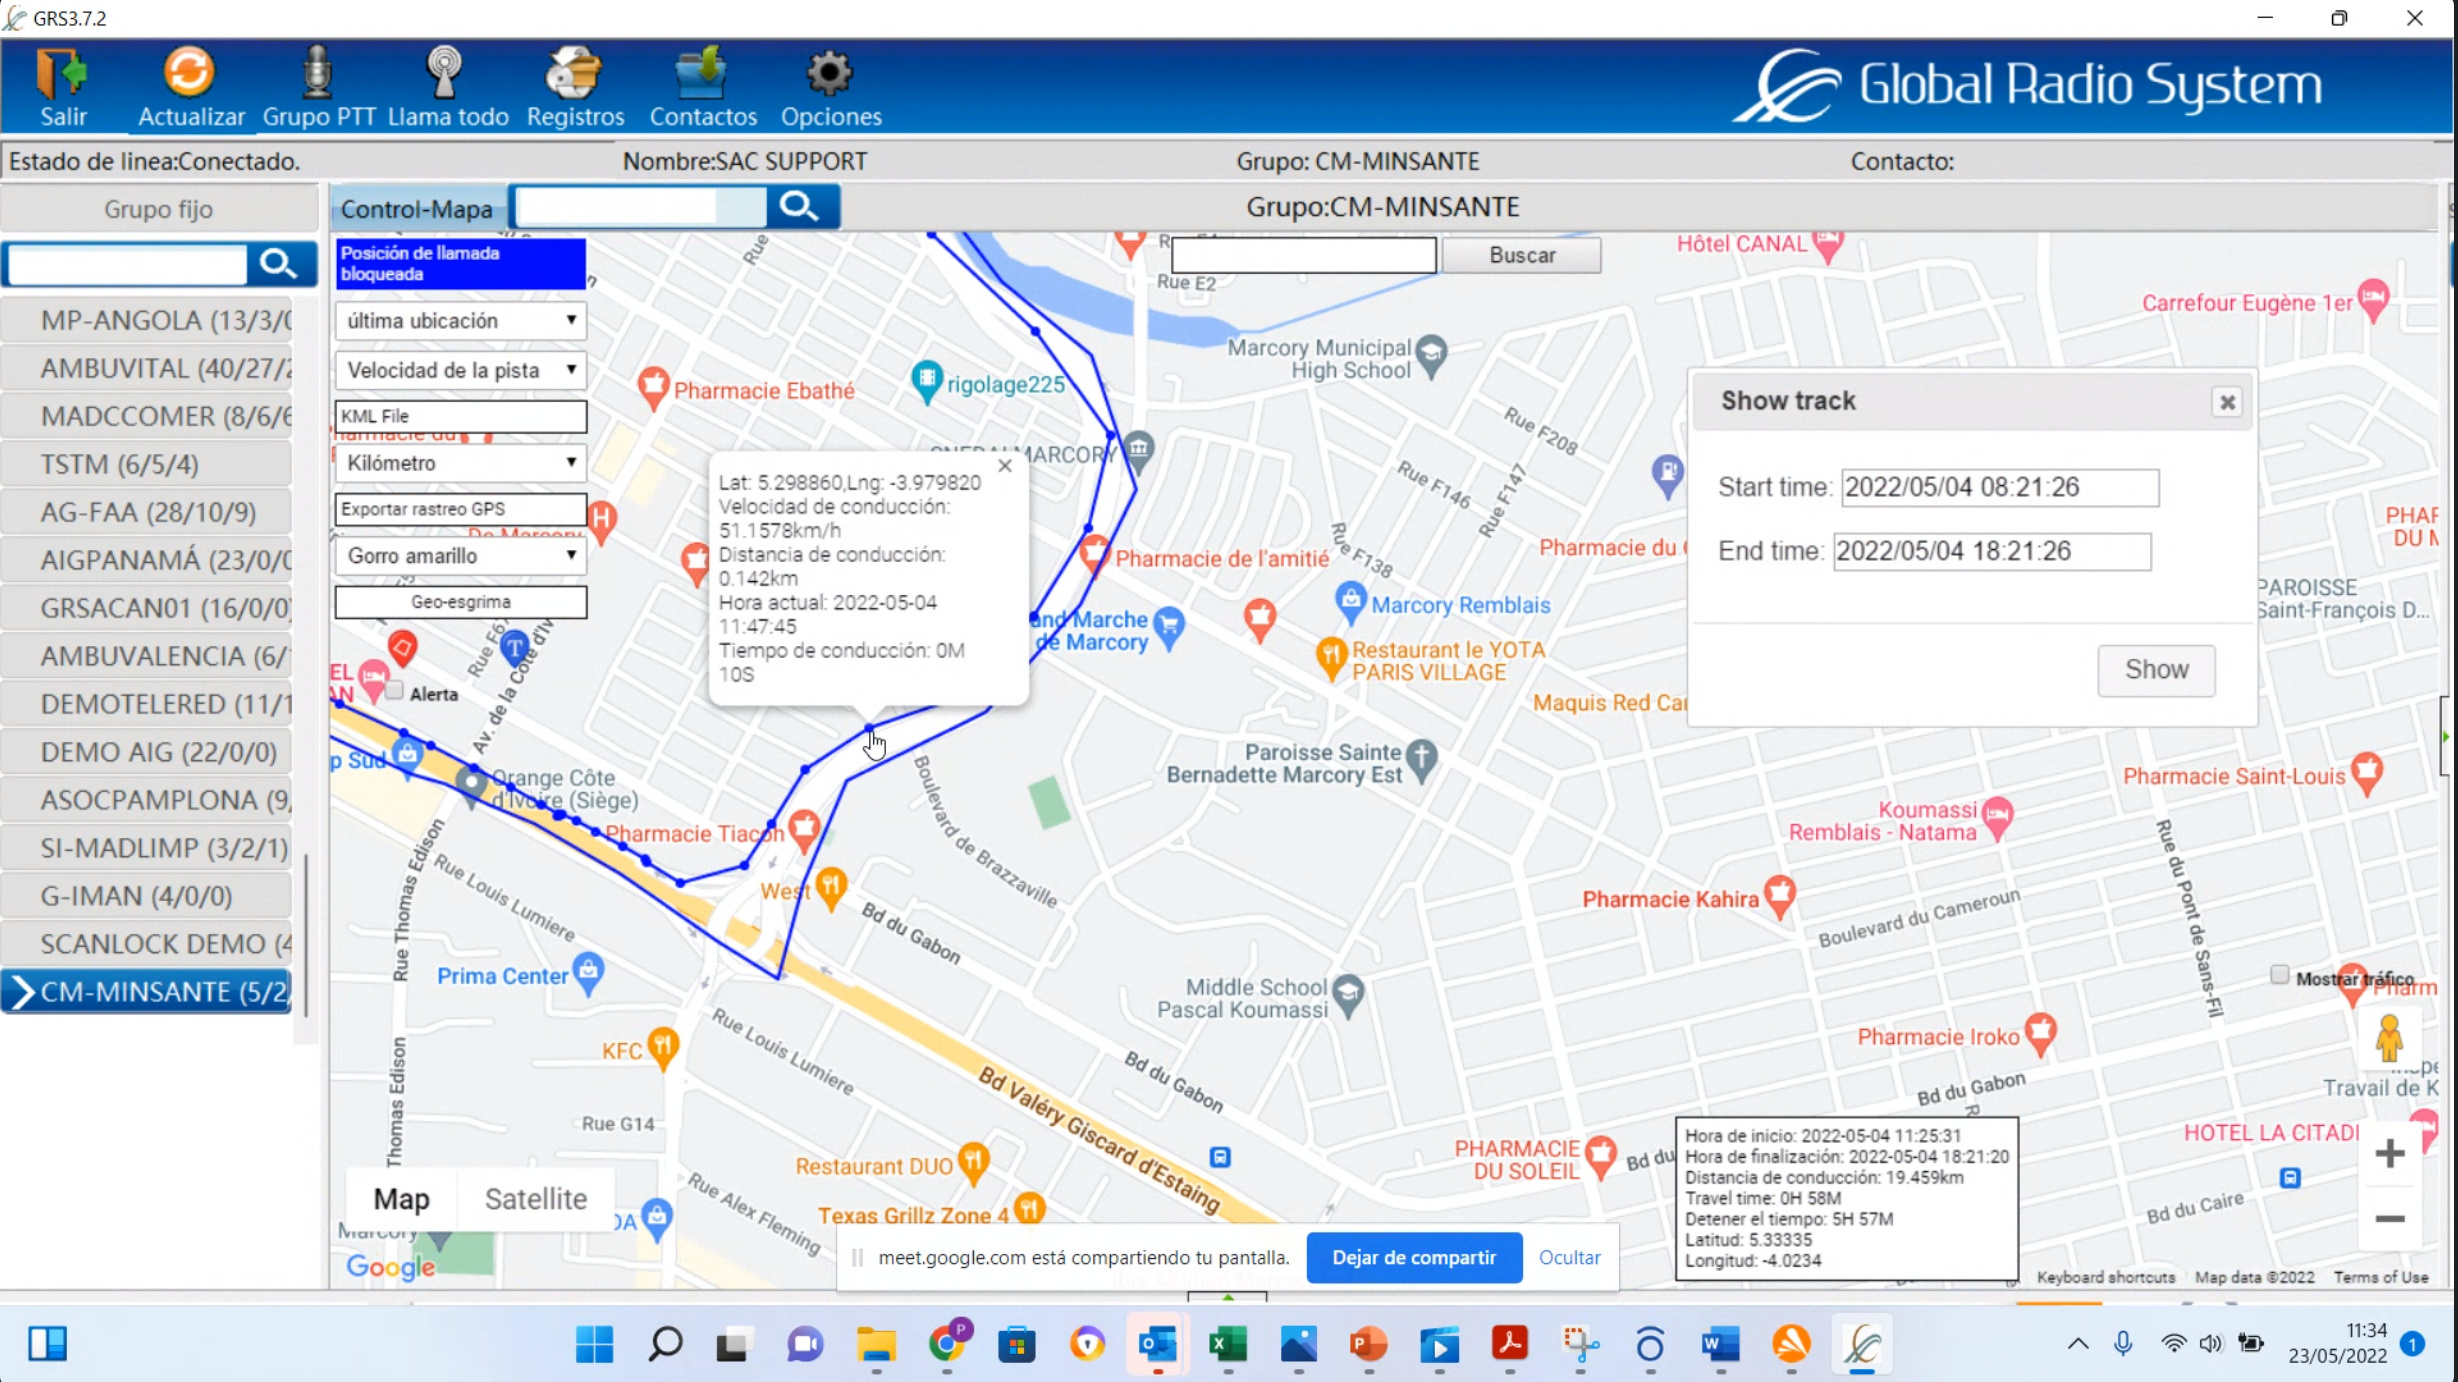This screenshot has height=1382, width=2458.
Task: Click Terms of Use map link
Action: click(x=2380, y=1277)
